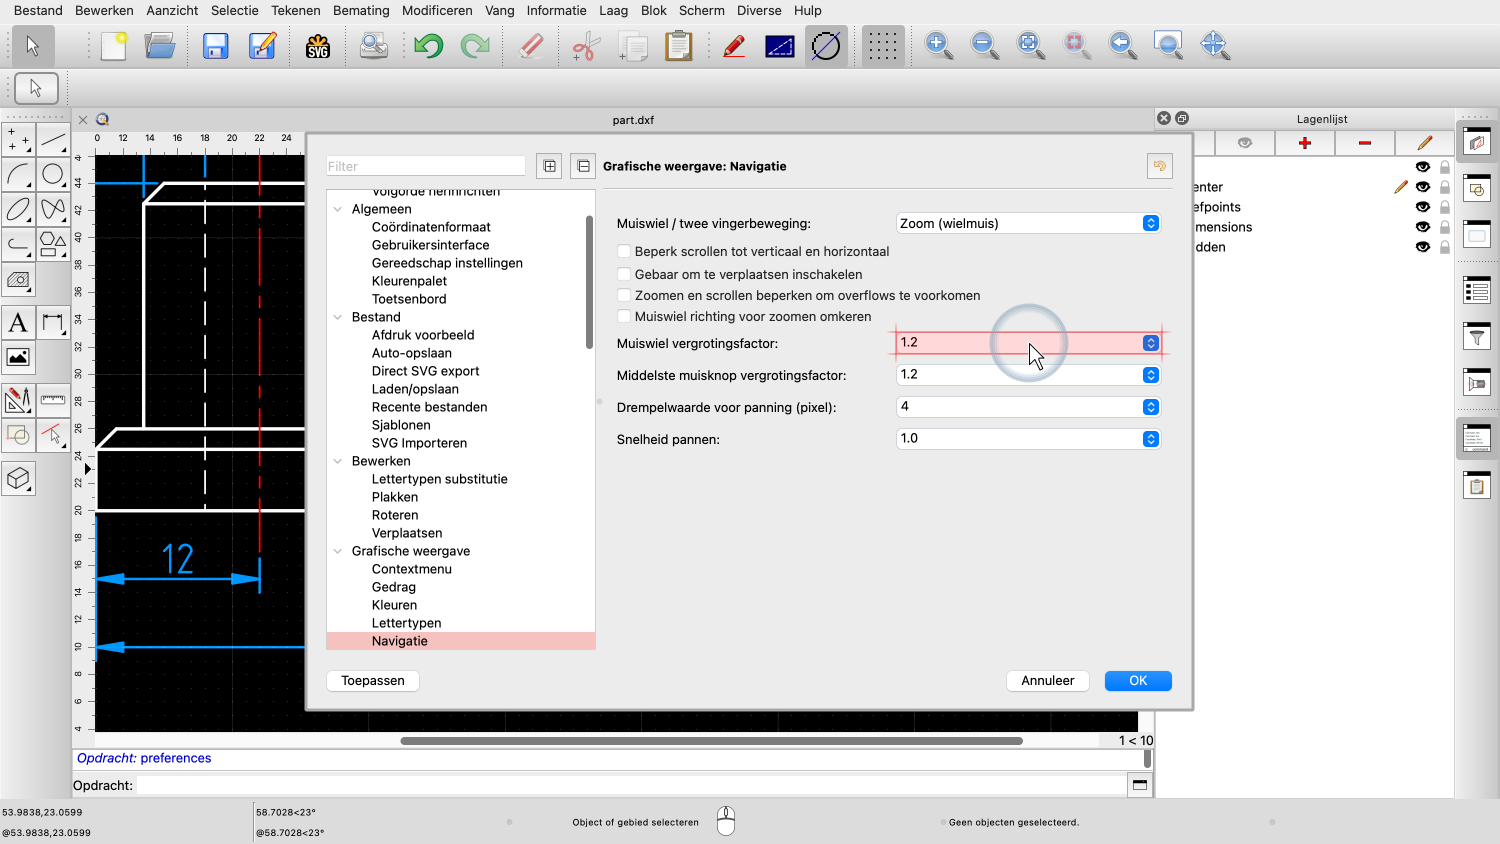Image resolution: width=1500 pixels, height=844 pixels.
Task: Select the Line drawing tool
Action: click(54, 140)
